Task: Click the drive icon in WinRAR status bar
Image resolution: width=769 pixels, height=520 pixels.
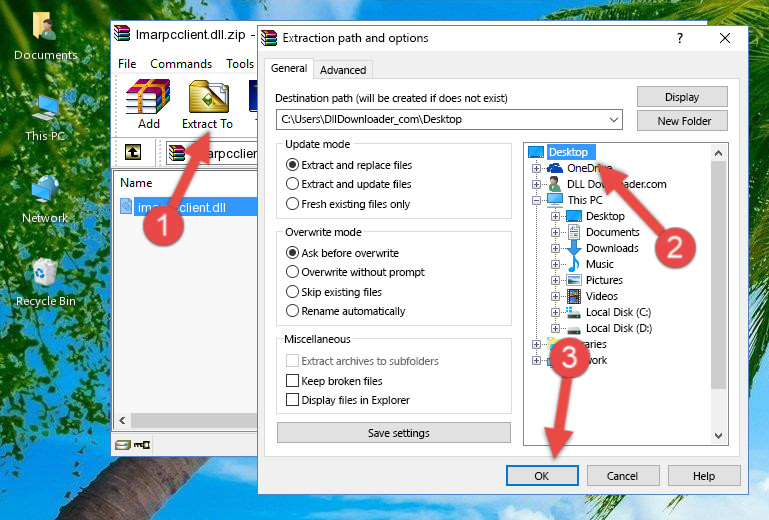Action: [123, 445]
